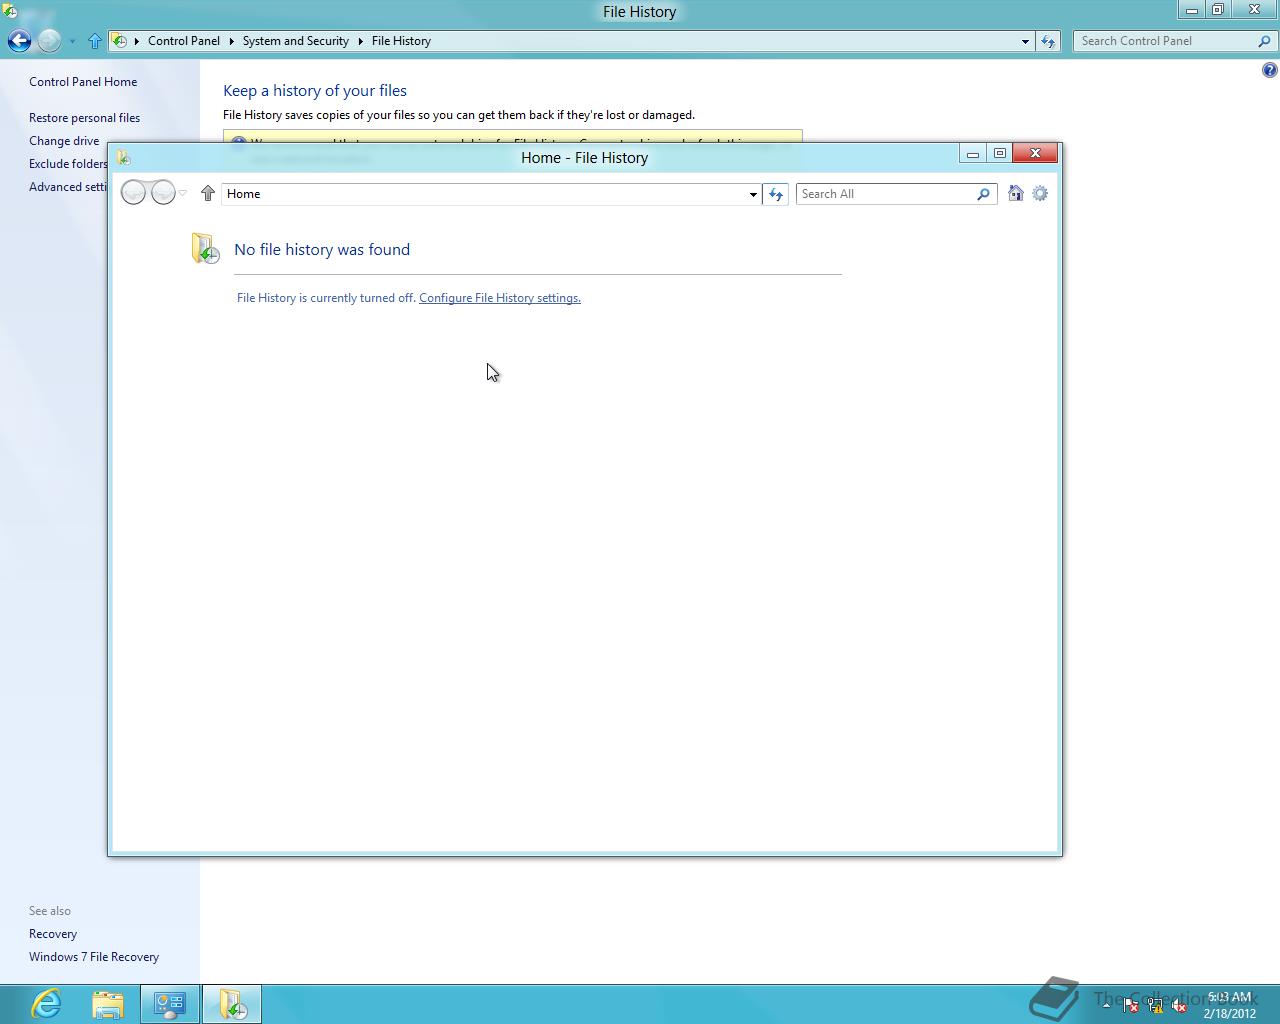The image size is (1280, 1024).
Task: Go back in Control Panel window
Action: pyautogui.click(x=19, y=41)
